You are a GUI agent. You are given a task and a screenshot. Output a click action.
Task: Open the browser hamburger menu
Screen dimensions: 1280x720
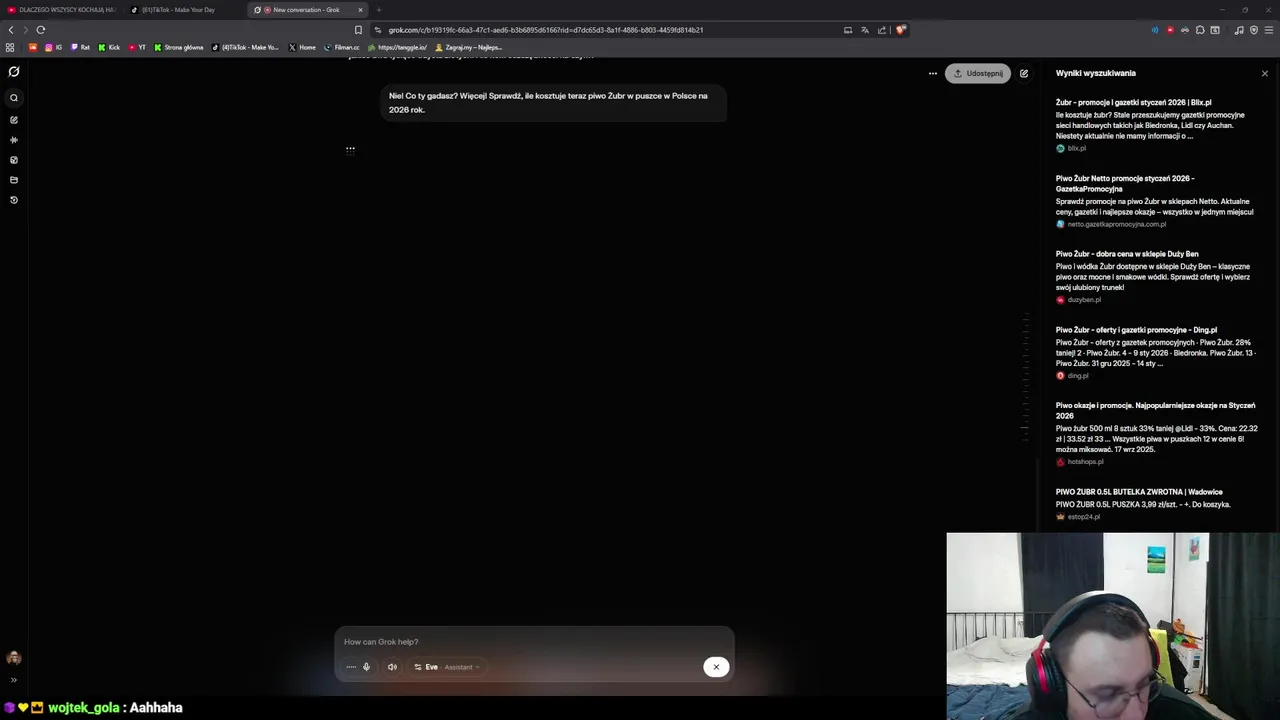click(1270, 30)
